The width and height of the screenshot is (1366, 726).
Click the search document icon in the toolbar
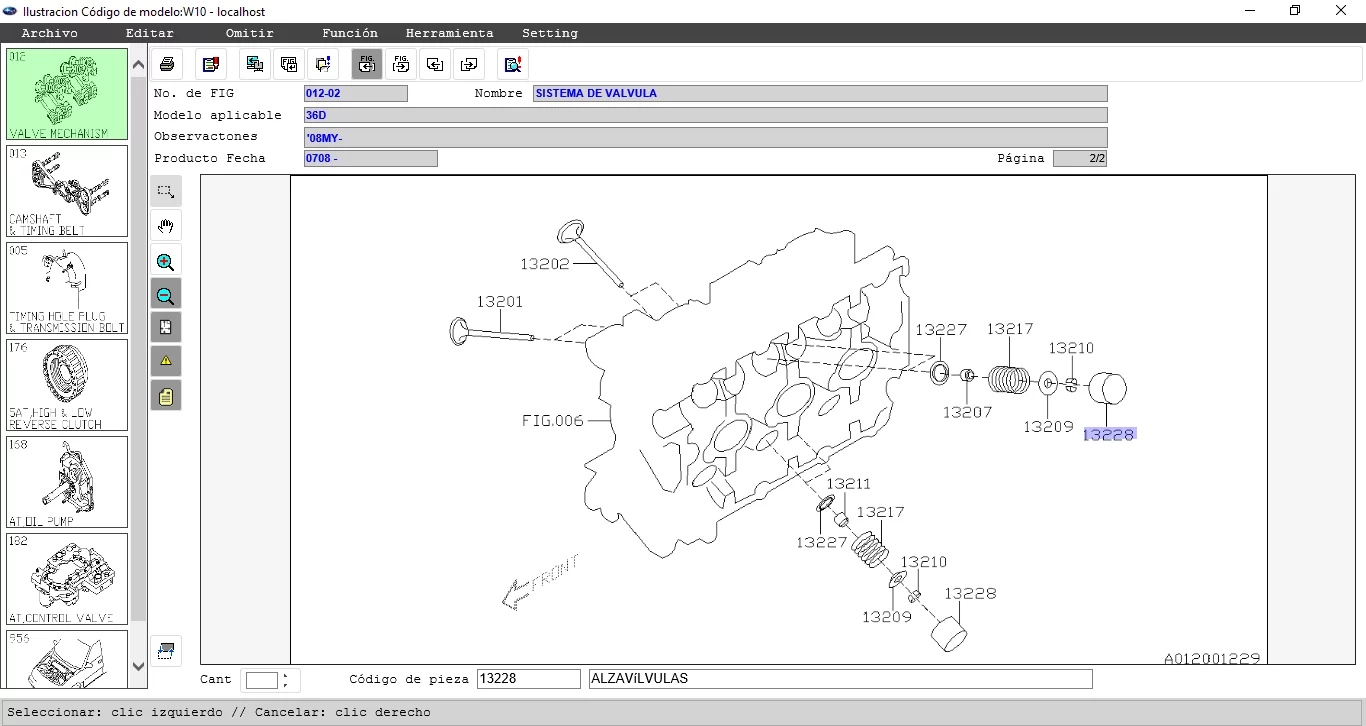point(513,65)
